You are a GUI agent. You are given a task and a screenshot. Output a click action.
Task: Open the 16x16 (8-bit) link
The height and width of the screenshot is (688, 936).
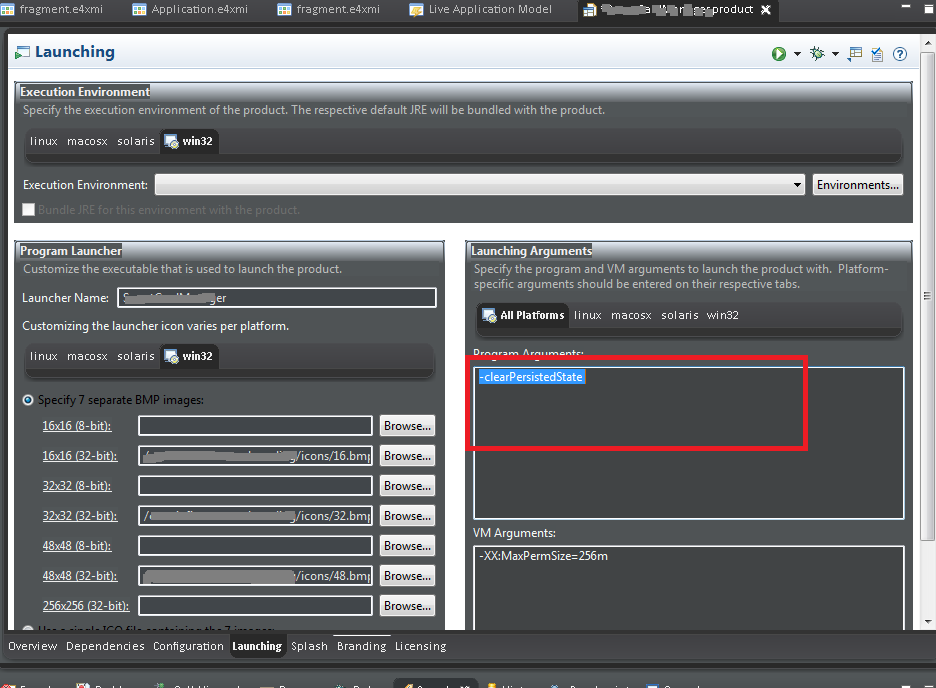coord(76,426)
